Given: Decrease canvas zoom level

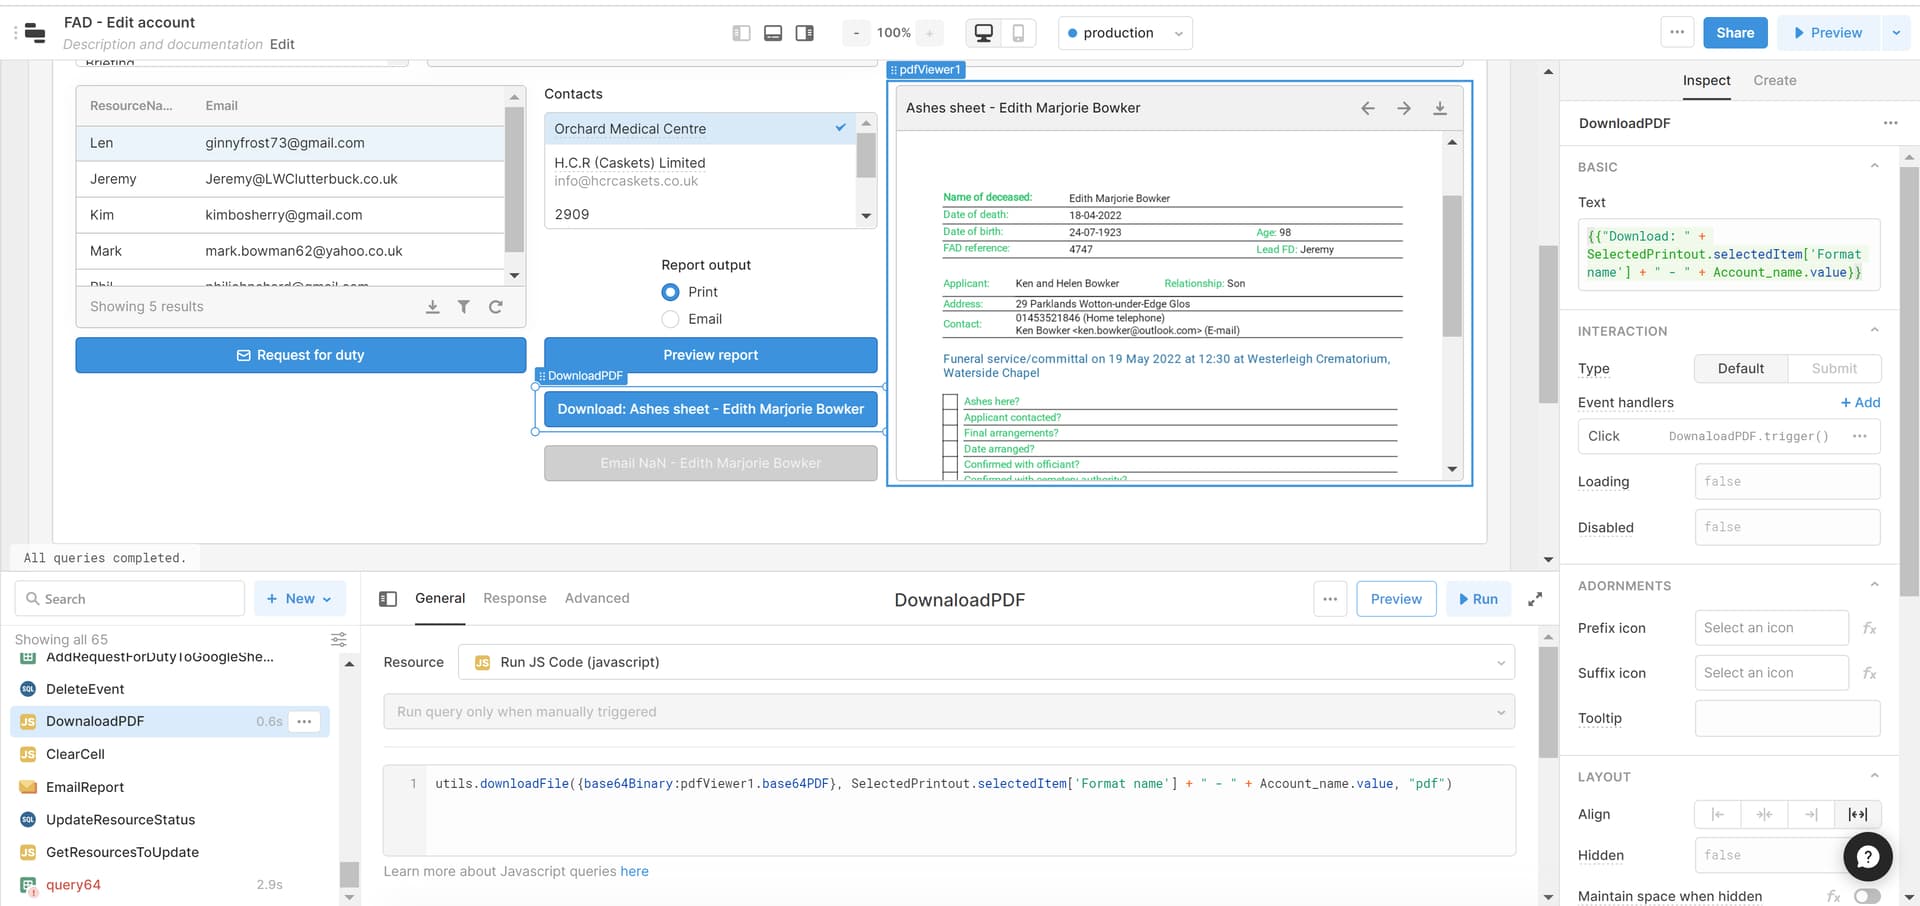Looking at the screenshot, I should [856, 33].
